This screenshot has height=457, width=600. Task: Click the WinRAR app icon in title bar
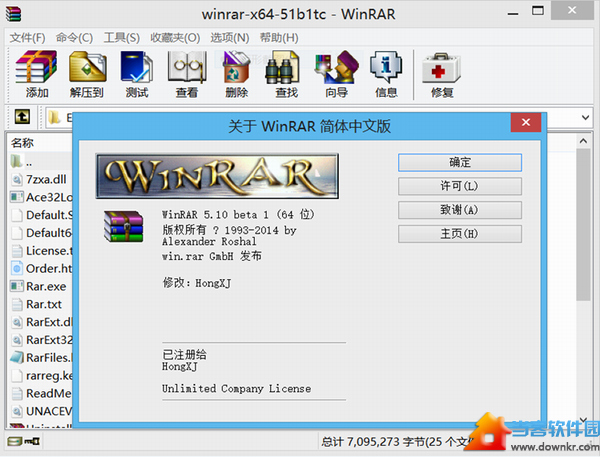pyautogui.click(x=13, y=13)
